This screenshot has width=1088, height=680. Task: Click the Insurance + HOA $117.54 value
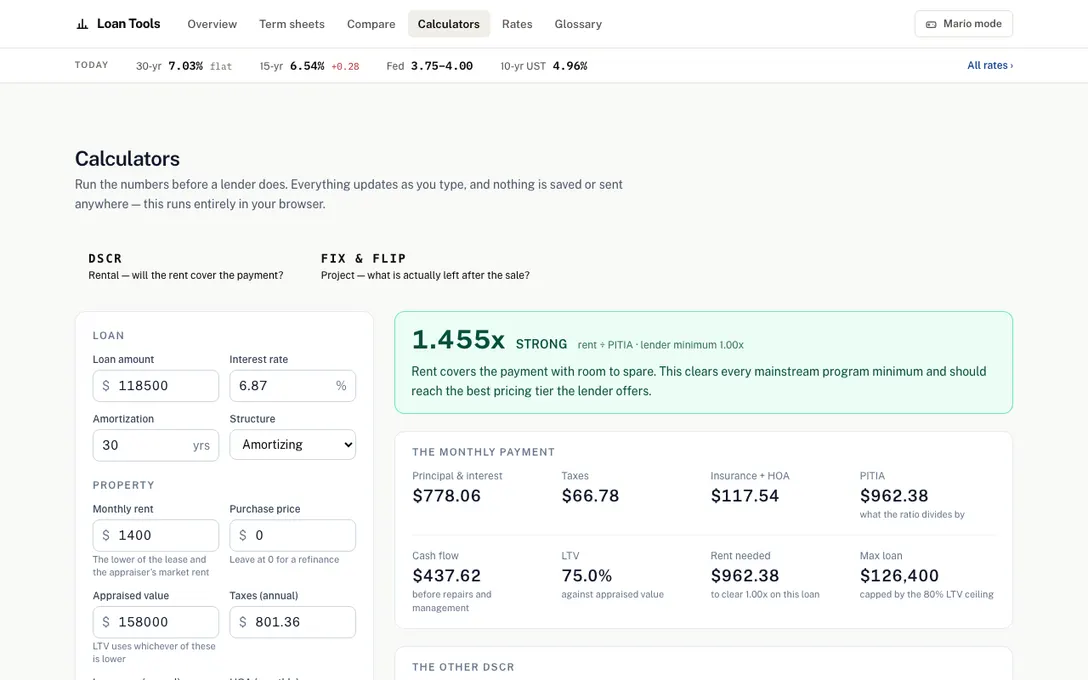745,496
